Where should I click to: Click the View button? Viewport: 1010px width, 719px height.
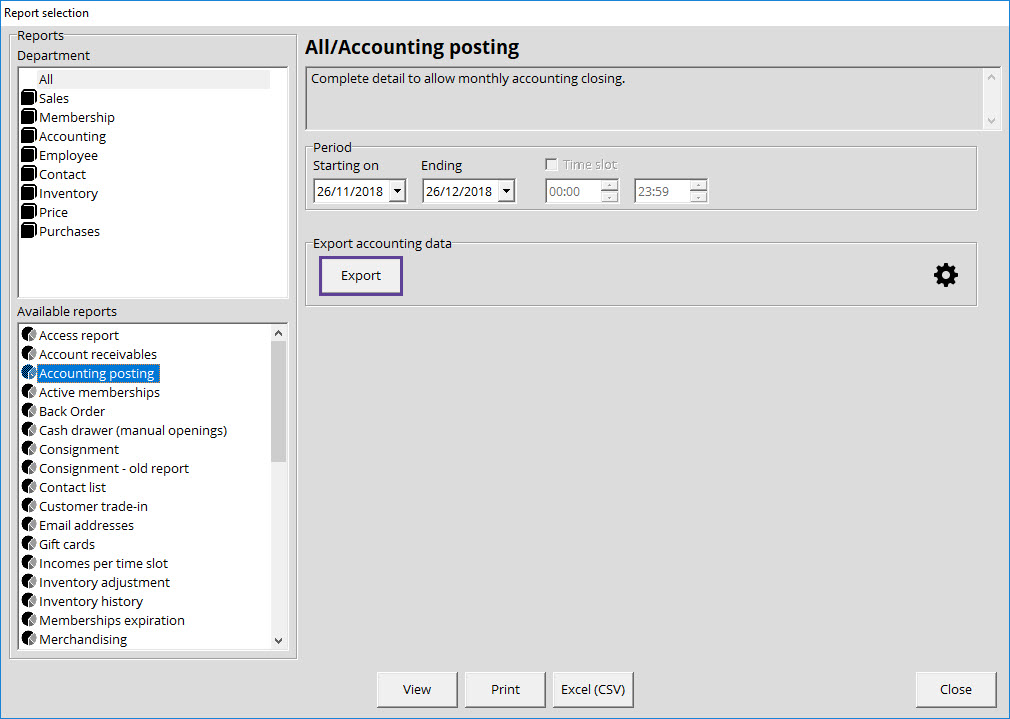416,689
